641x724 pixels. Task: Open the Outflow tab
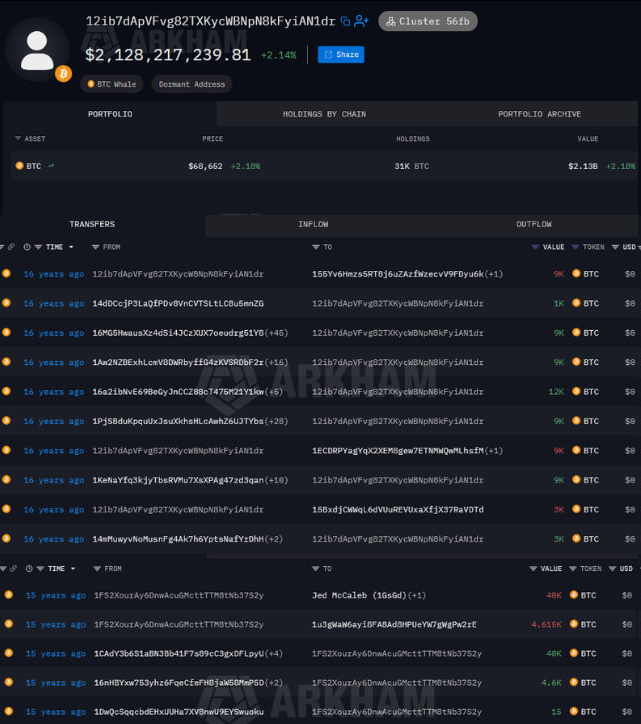pos(534,224)
